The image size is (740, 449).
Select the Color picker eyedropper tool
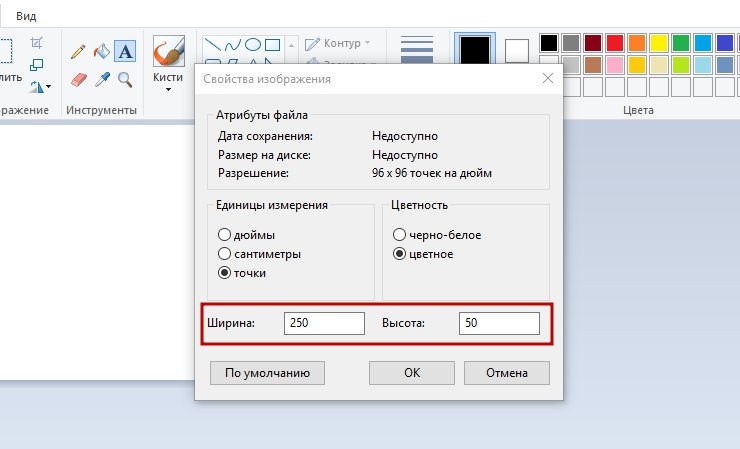(101, 79)
